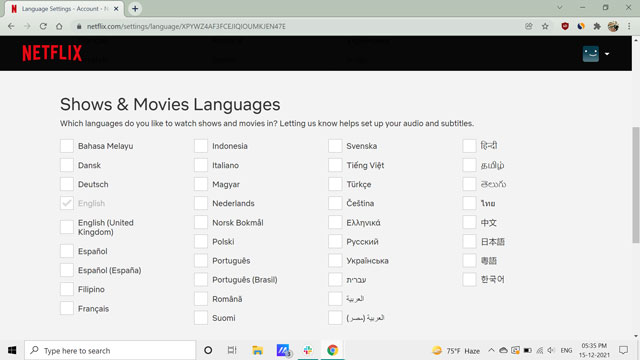Check the Svenska checkbox
640x360 pixels.
point(335,146)
